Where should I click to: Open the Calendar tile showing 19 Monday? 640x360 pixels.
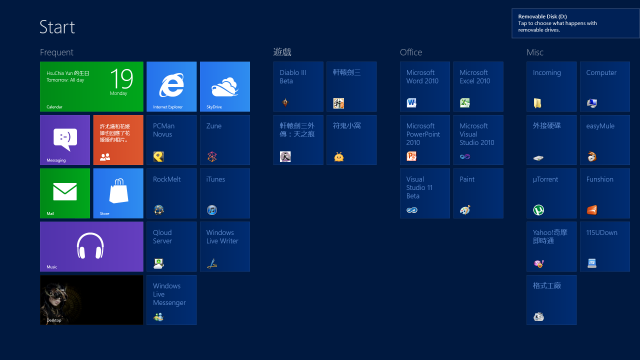pyautogui.click(x=91, y=87)
